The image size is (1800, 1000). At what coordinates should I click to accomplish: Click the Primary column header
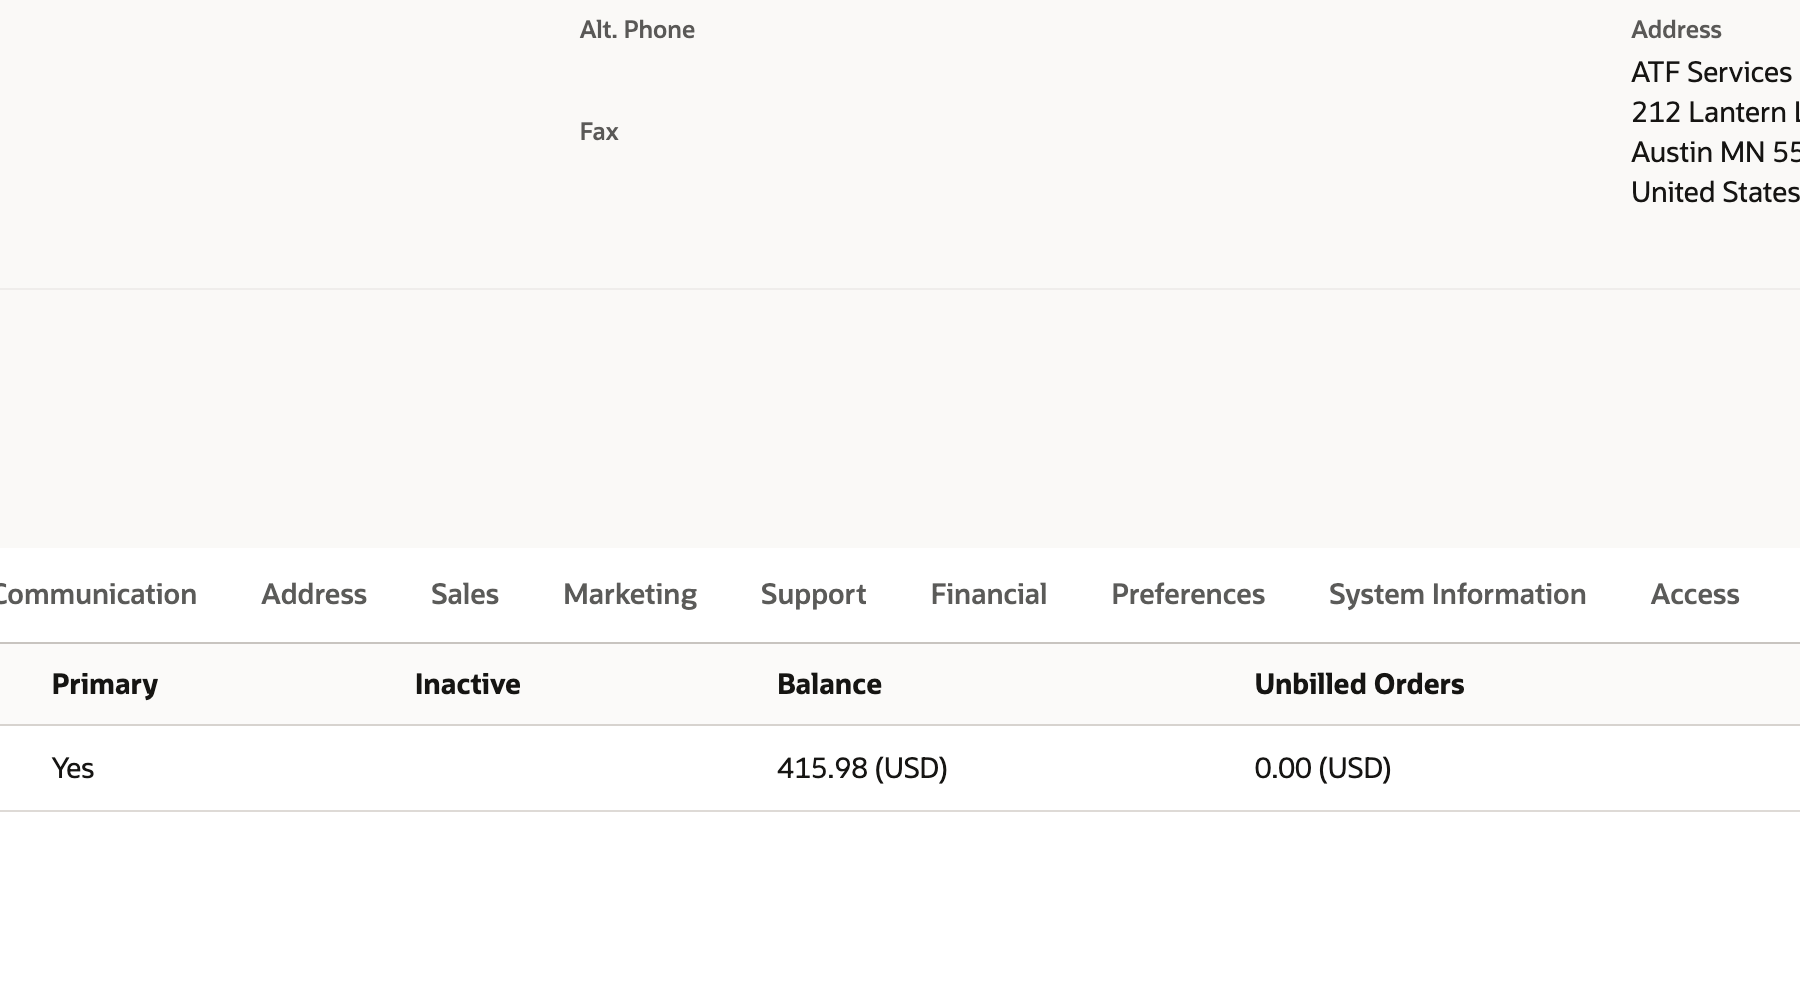tap(105, 684)
